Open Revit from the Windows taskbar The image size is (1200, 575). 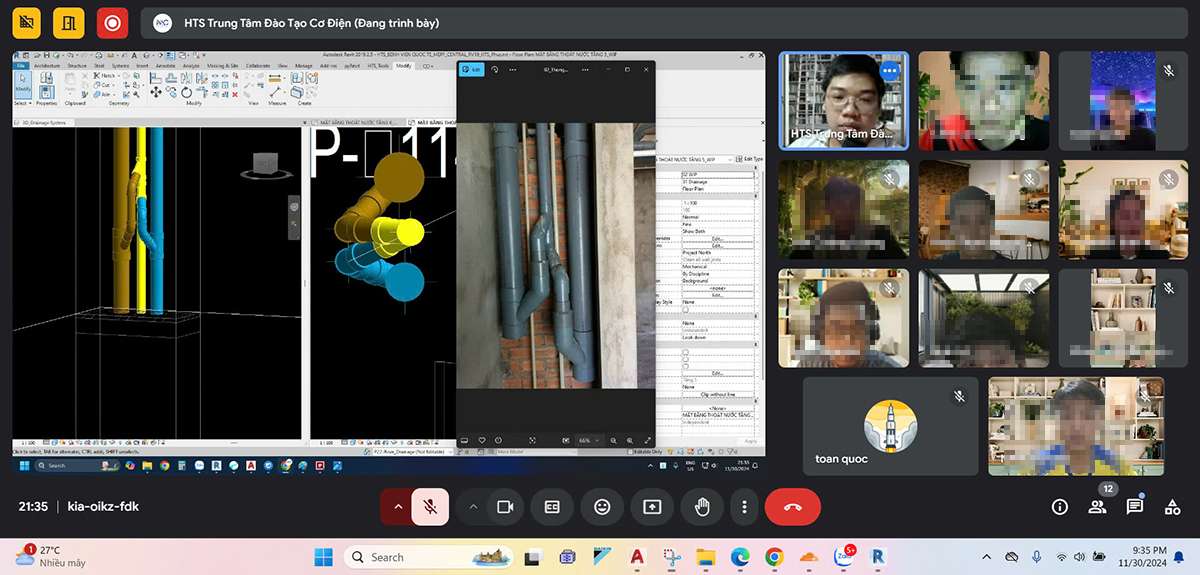click(879, 557)
